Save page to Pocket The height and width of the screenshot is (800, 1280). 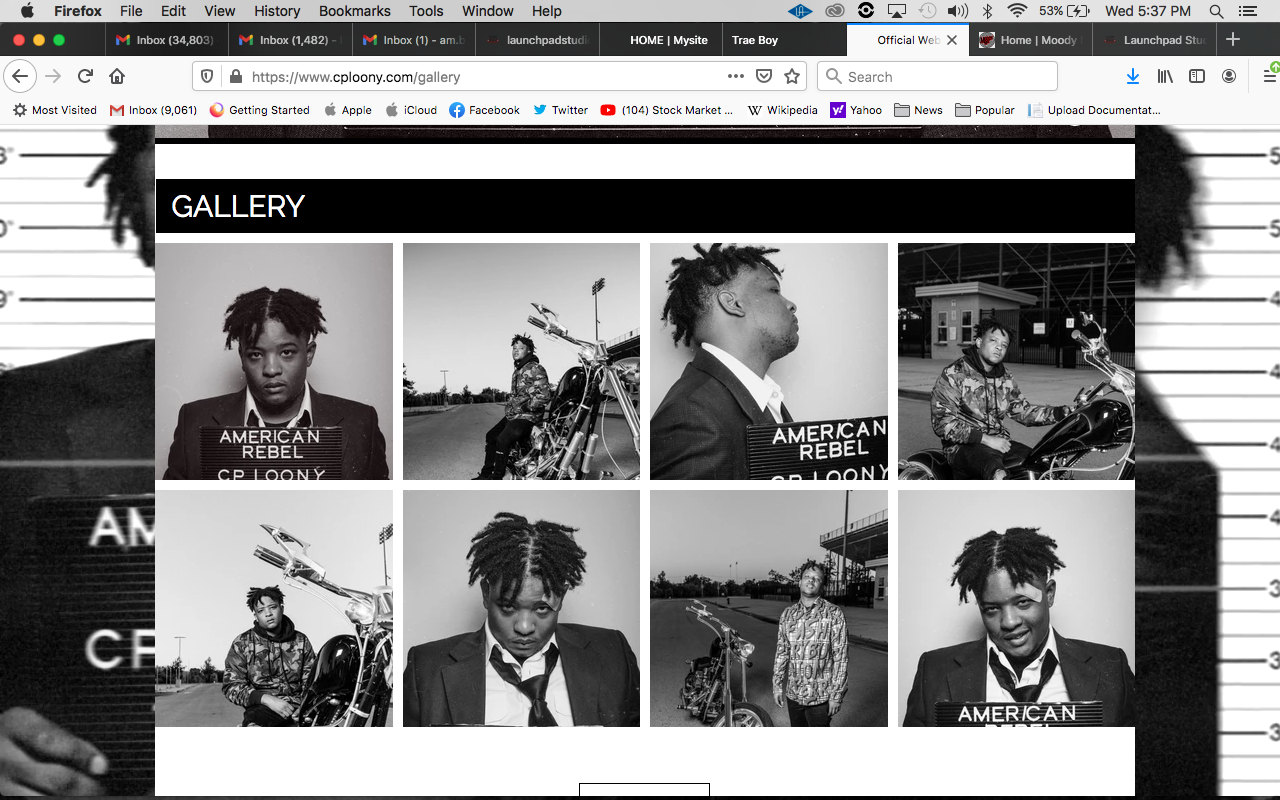click(x=764, y=76)
